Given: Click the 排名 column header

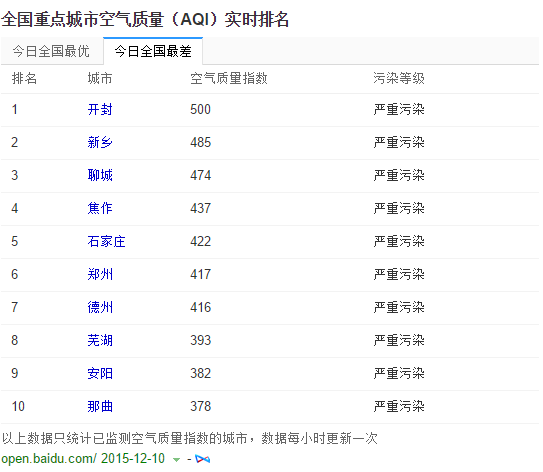Looking at the screenshot, I should click(24, 79).
